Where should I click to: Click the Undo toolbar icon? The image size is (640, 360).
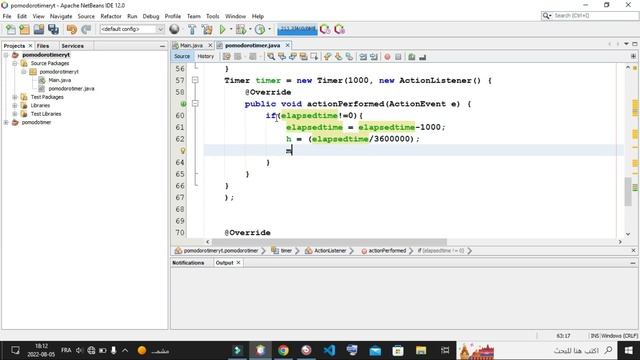tap(71, 29)
